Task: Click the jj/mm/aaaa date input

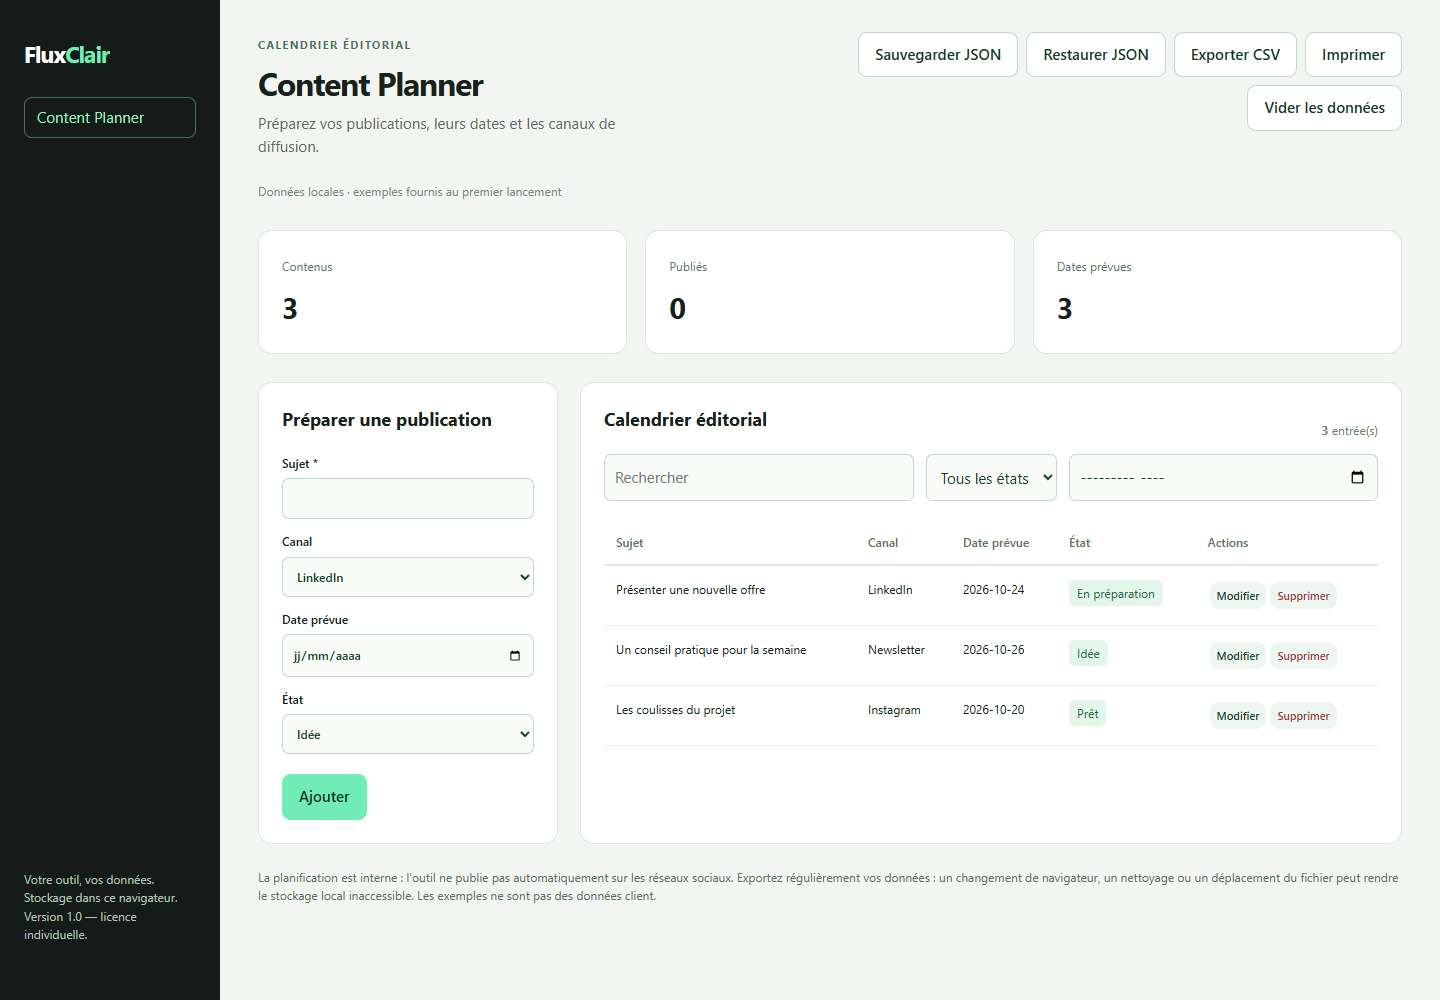Action: (x=408, y=656)
